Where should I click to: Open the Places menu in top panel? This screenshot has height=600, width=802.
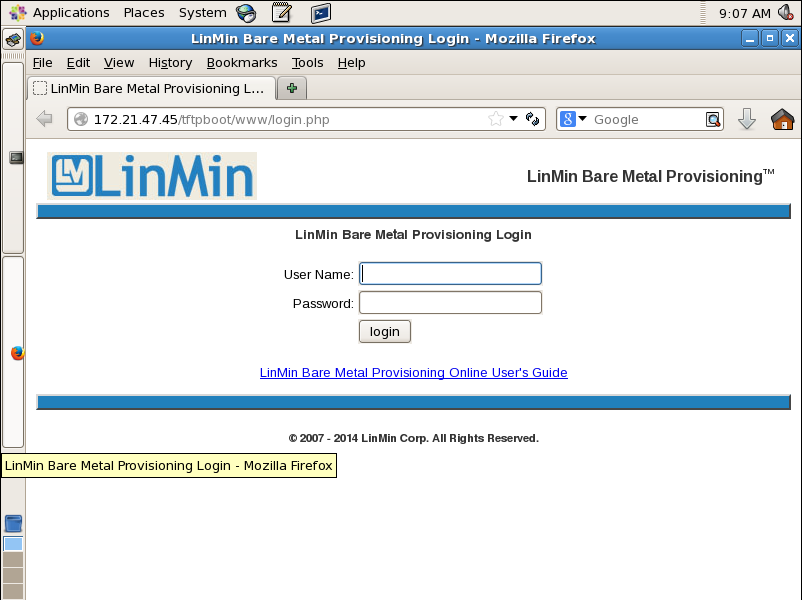point(144,13)
